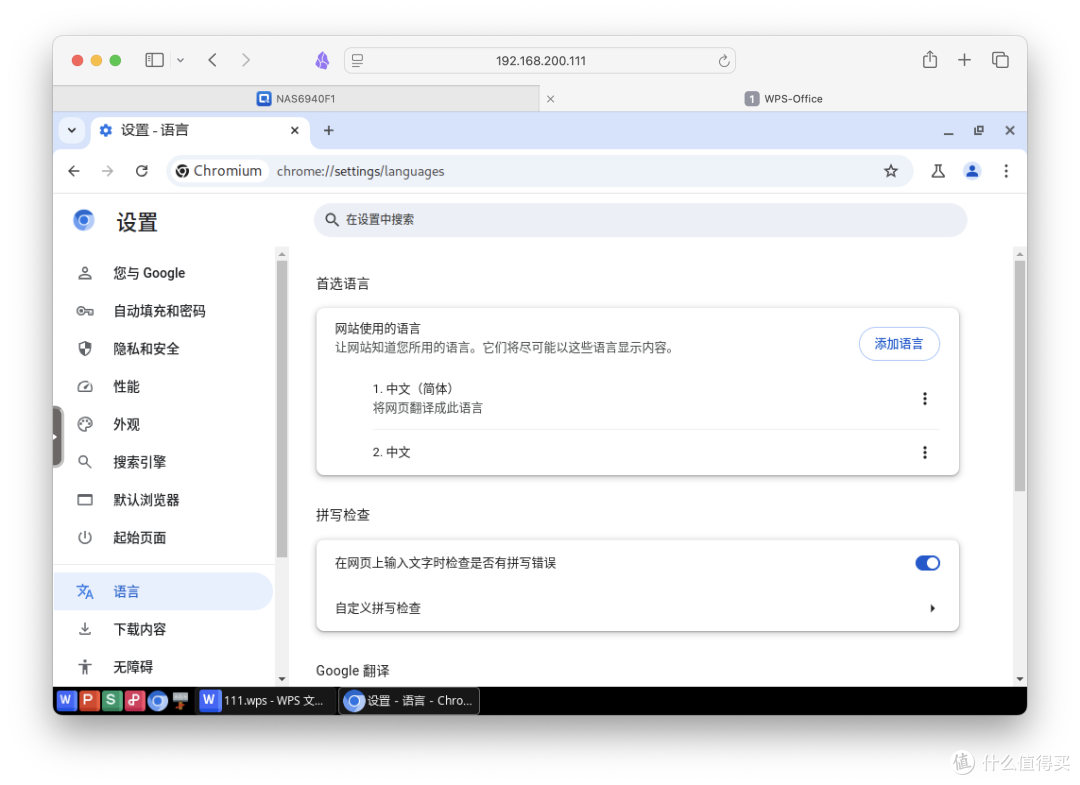Open WPS Spreadsheet from the taskbar
This screenshot has height=785, width=1080.
[111, 700]
